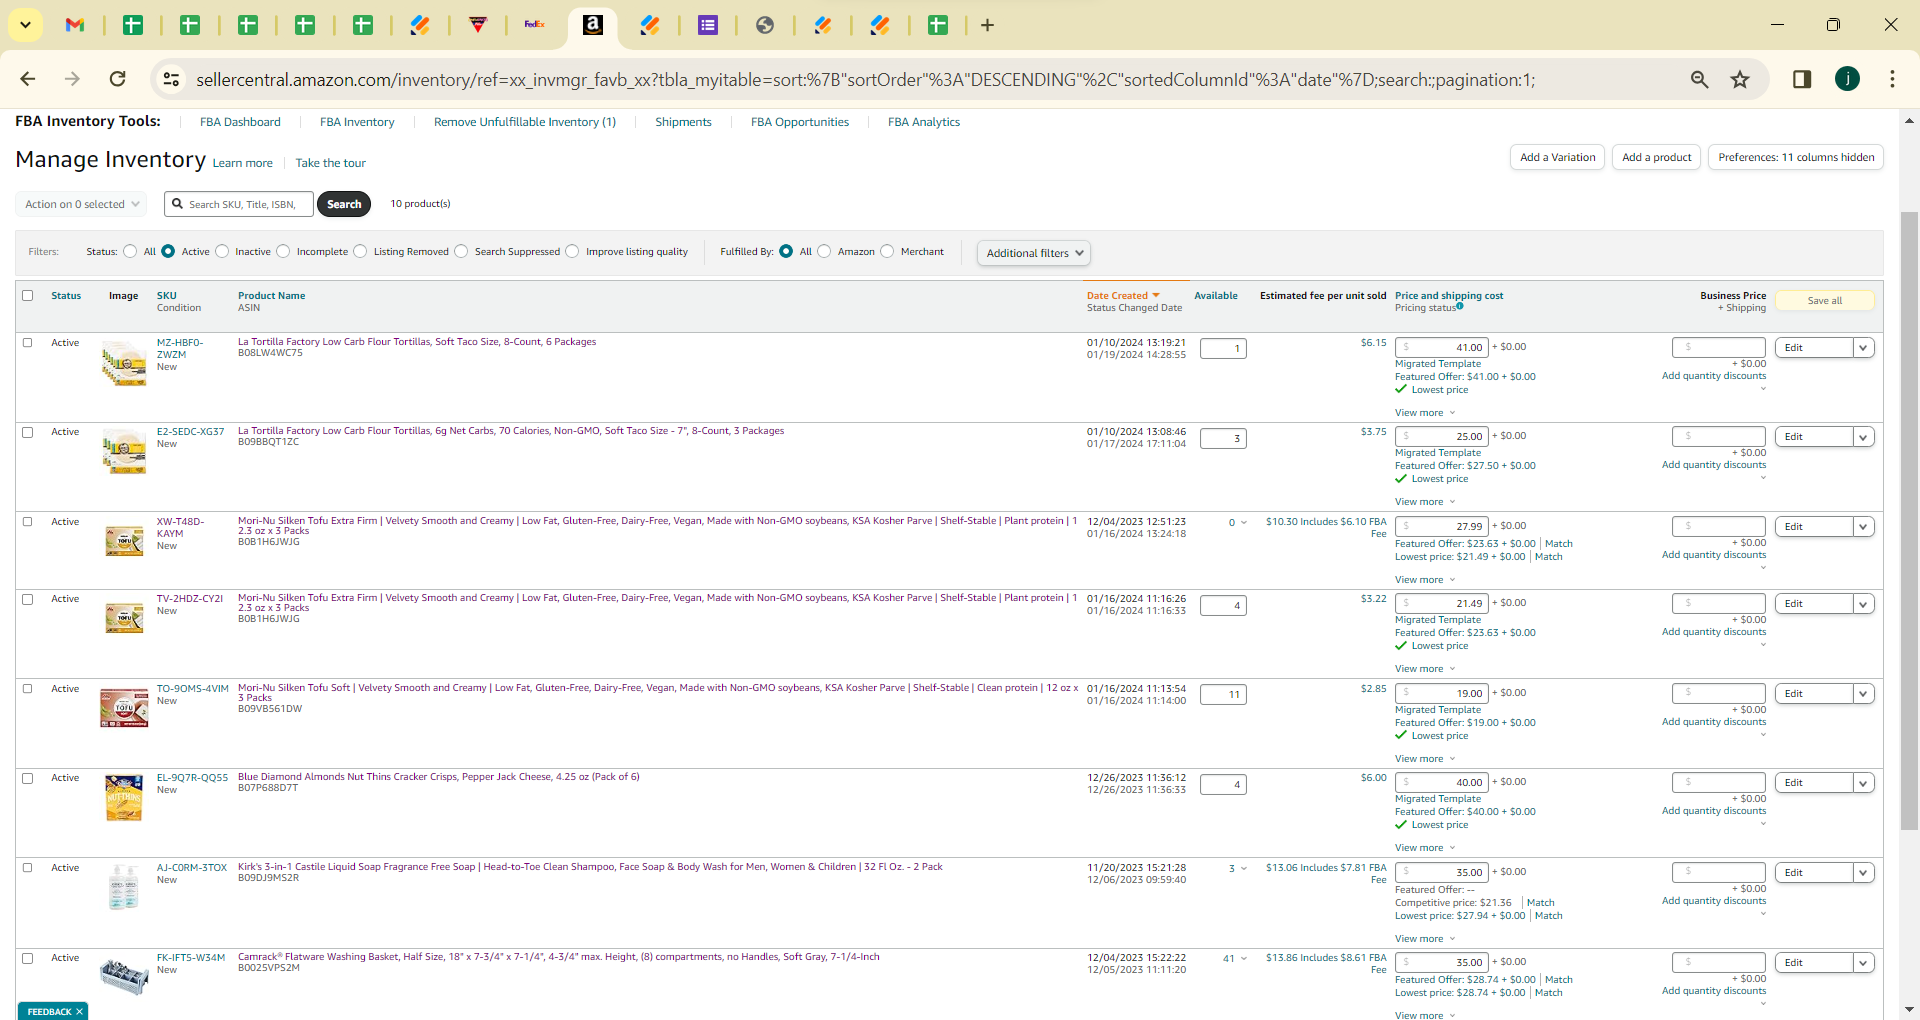1920x1020 pixels.
Task: Open Action on 0 selected dropdown
Action: [81, 204]
